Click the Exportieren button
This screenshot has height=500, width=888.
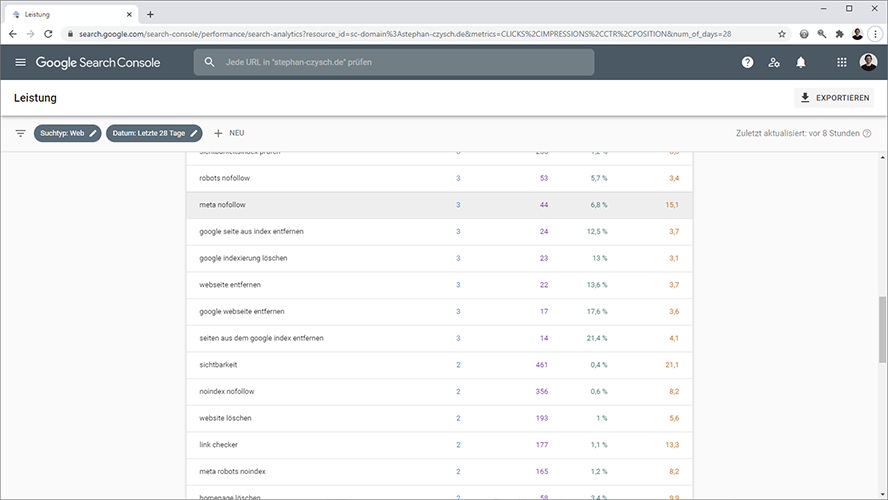tap(834, 98)
